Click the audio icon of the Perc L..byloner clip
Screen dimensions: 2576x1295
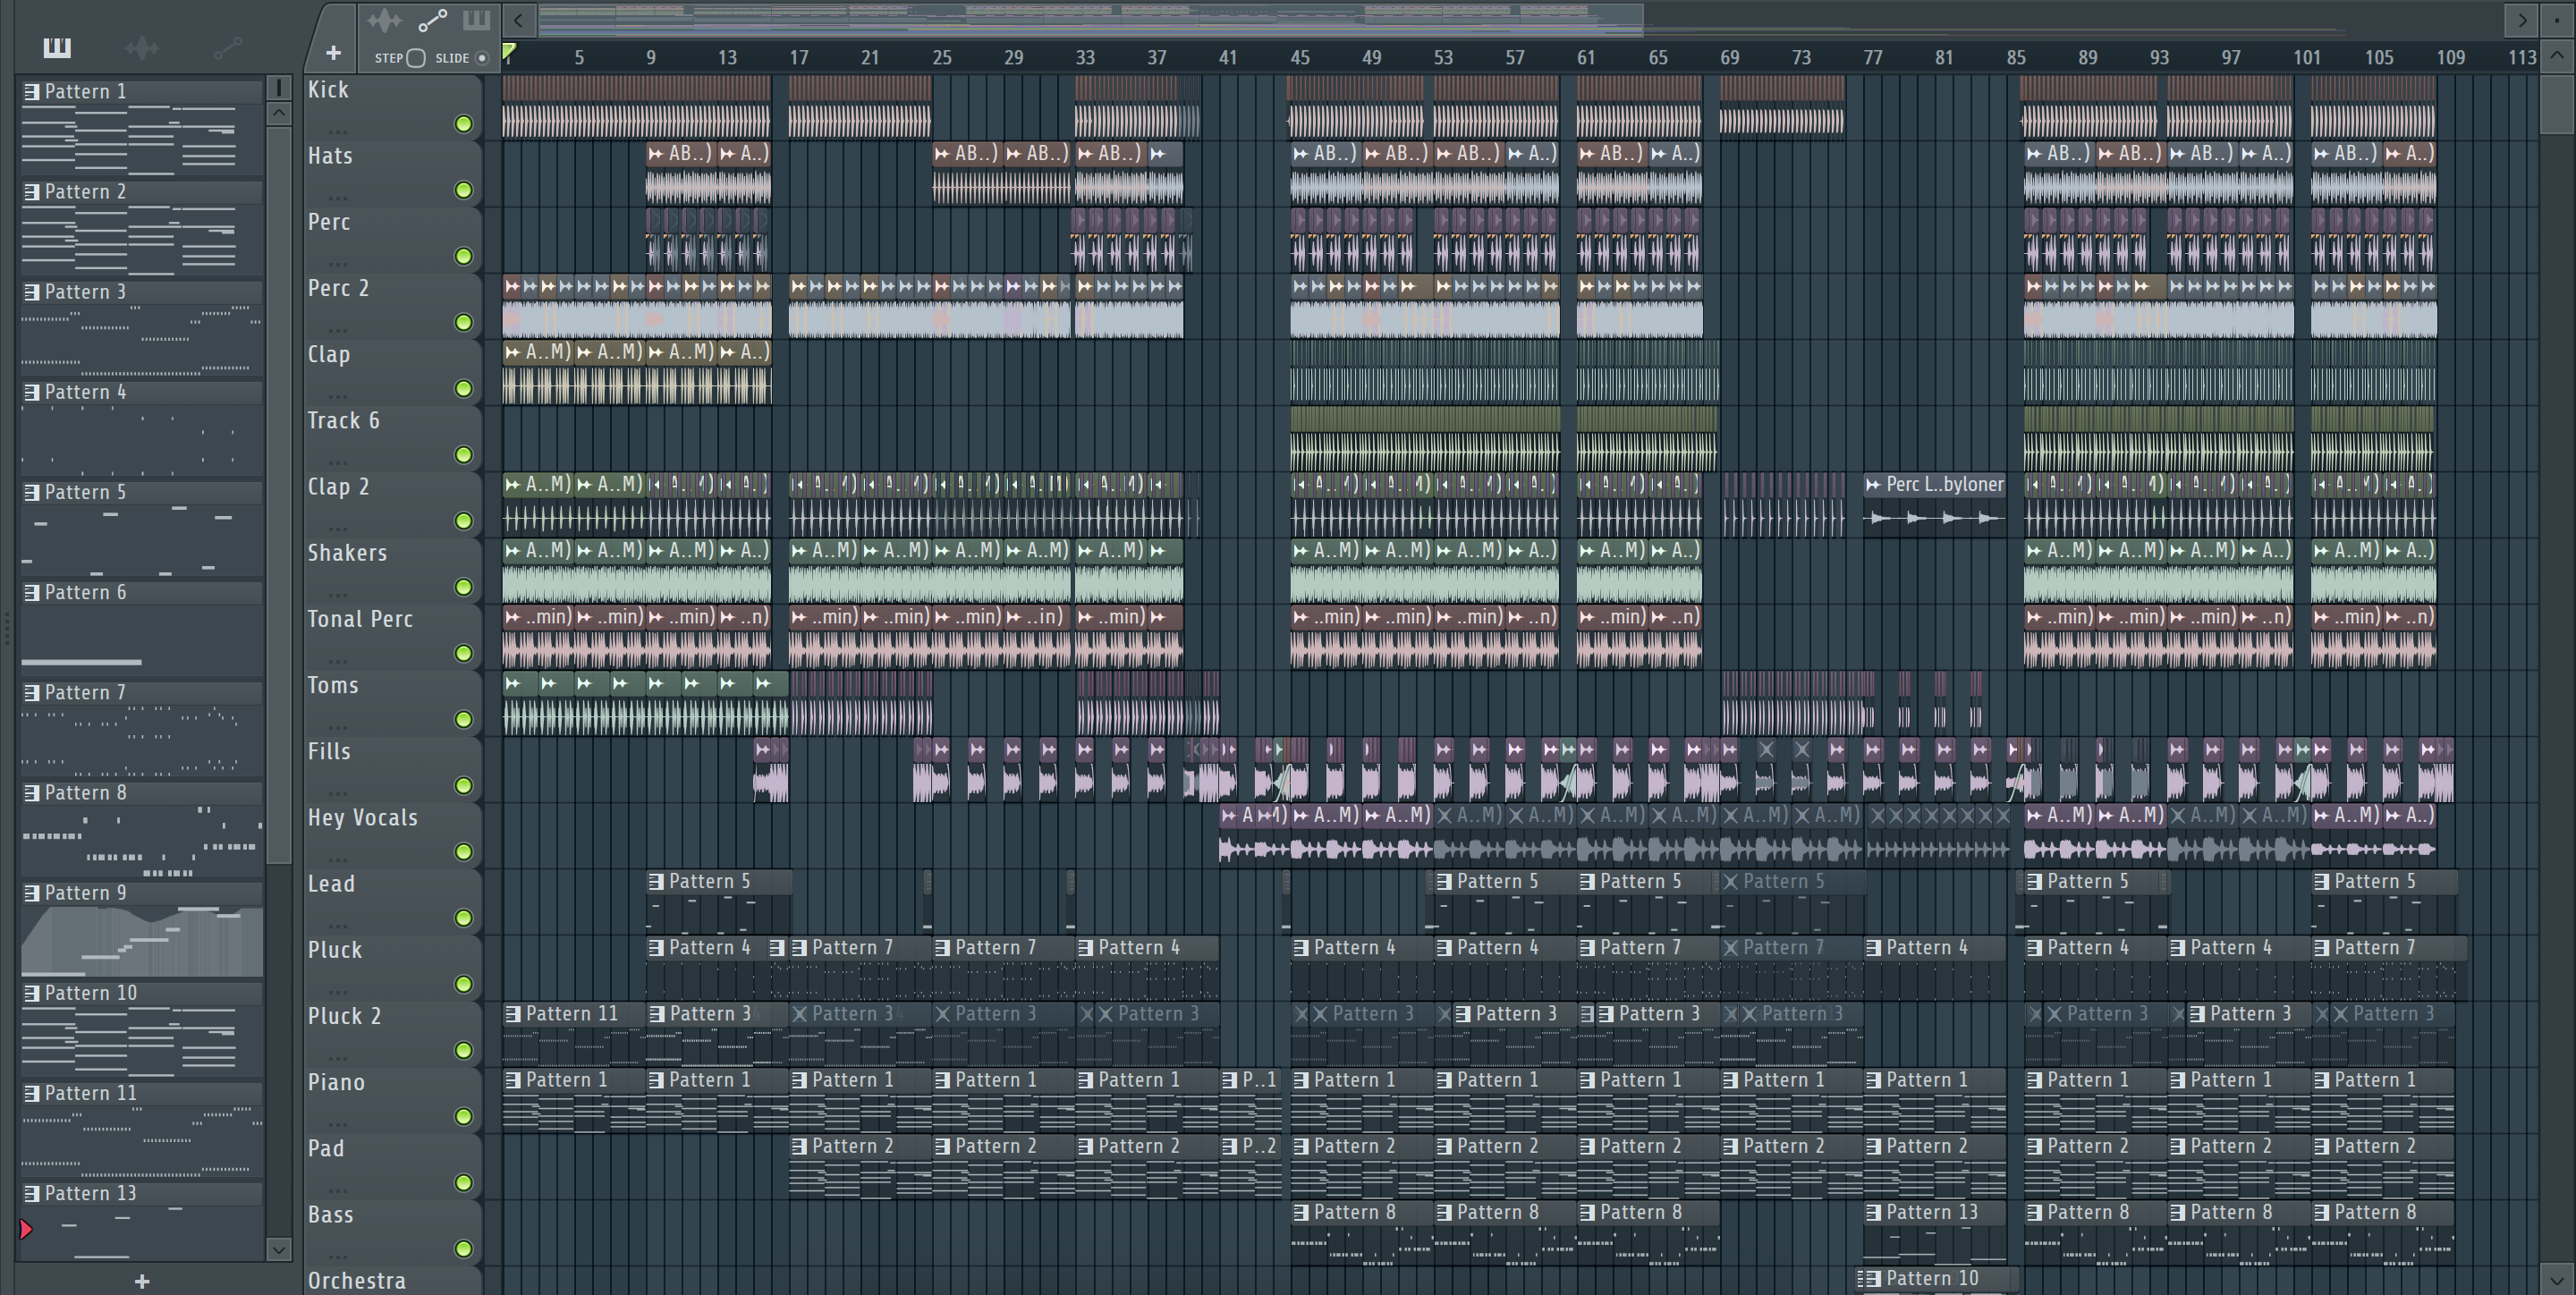coord(1873,485)
